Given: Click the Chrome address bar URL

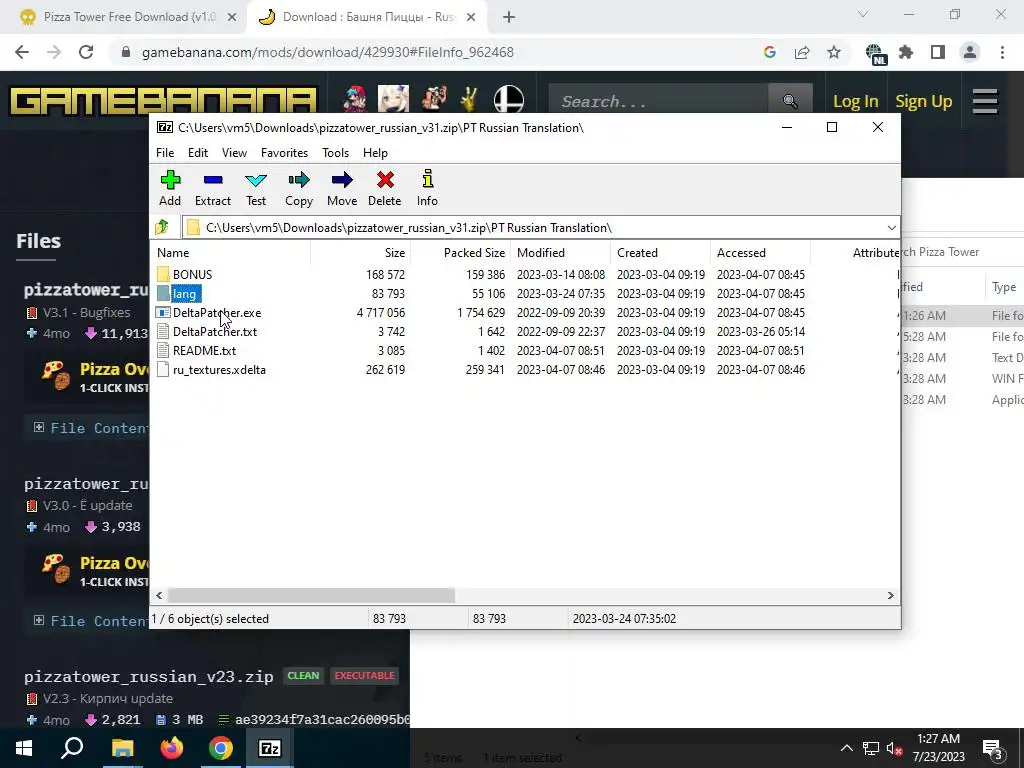Looking at the screenshot, I should 328,52.
